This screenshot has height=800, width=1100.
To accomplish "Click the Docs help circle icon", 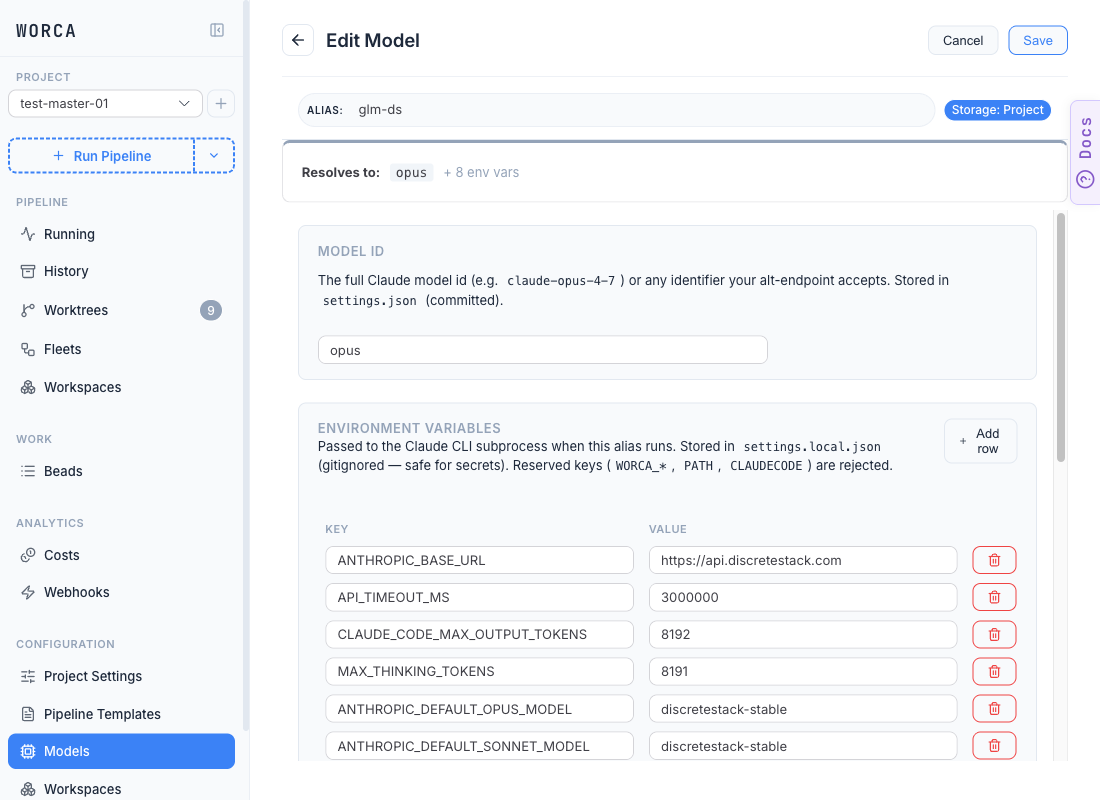I will click(x=1085, y=180).
